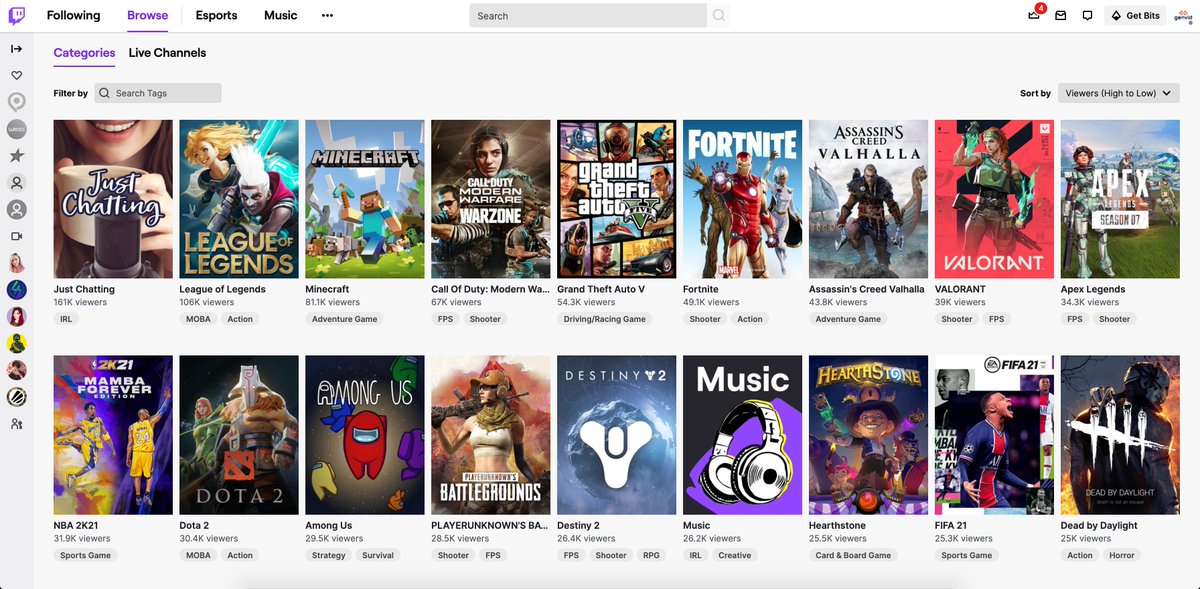
Task: Open the Assassin's Creed Valhalla cover art
Action: [x=868, y=199]
